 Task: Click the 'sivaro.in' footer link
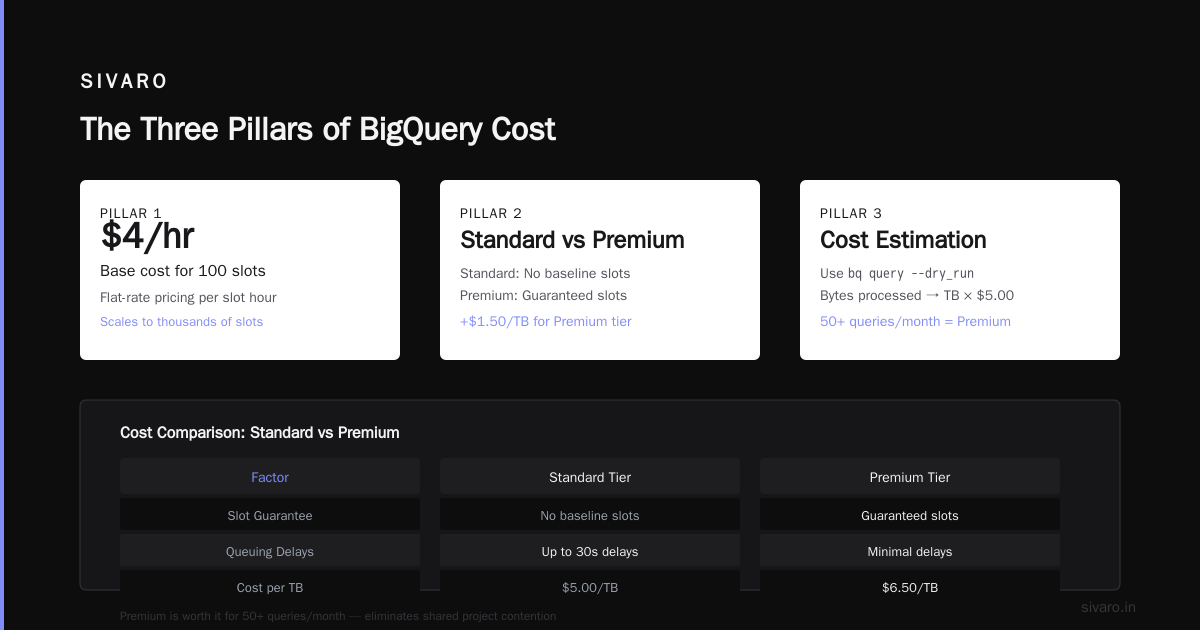click(1109, 607)
